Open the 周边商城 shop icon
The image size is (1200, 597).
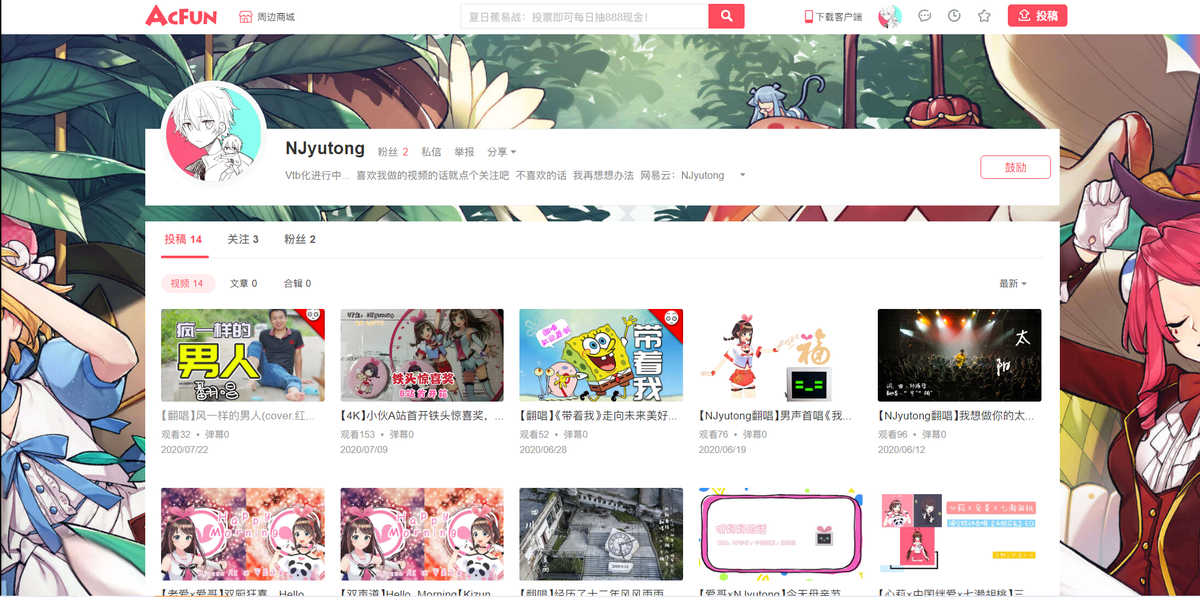pyautogui.click(x=245, y=17)
